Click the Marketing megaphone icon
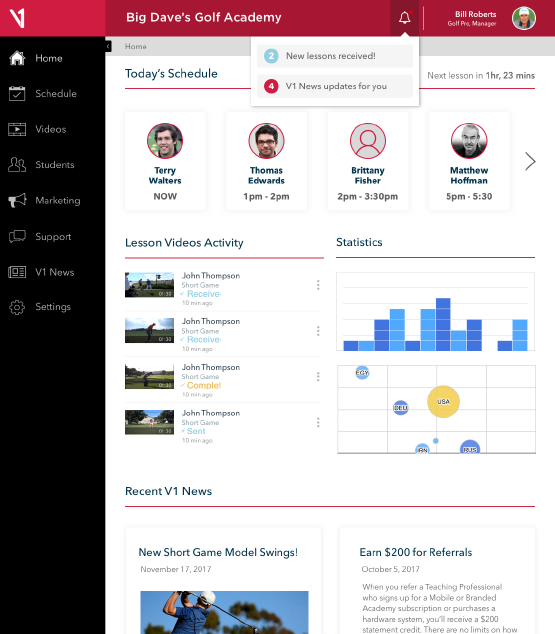The height and width of the screenshot is (634, 555). 17,200
